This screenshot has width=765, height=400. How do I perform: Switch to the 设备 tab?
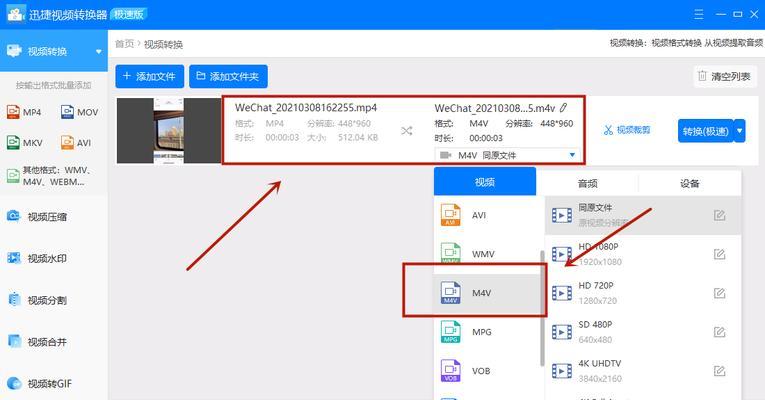pyautogui.click(x=690, y=183)
